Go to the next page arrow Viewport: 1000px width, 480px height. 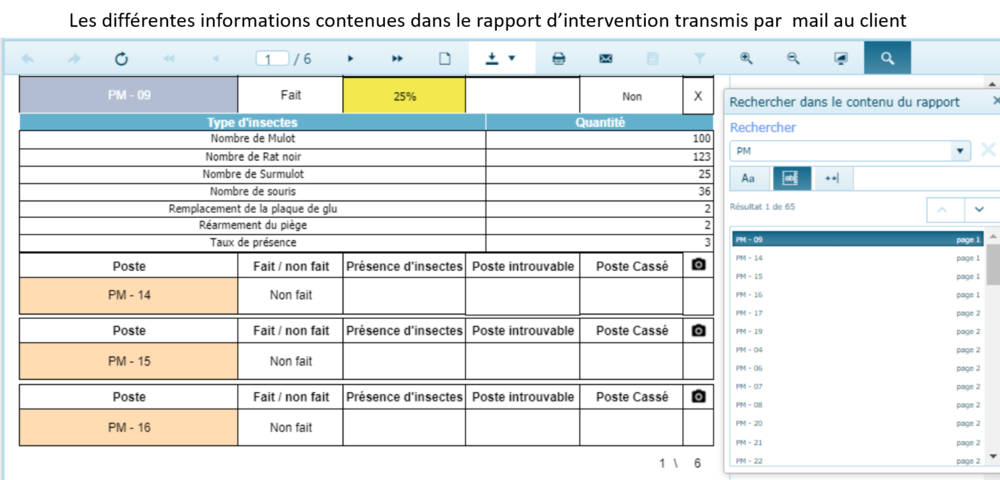pyautogui.click(x=350, y=59)
